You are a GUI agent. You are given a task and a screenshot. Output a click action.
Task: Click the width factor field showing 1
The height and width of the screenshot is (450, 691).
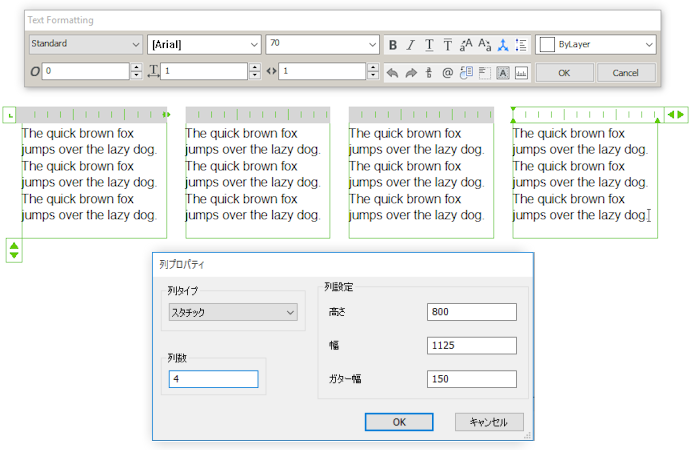point(204,71)
